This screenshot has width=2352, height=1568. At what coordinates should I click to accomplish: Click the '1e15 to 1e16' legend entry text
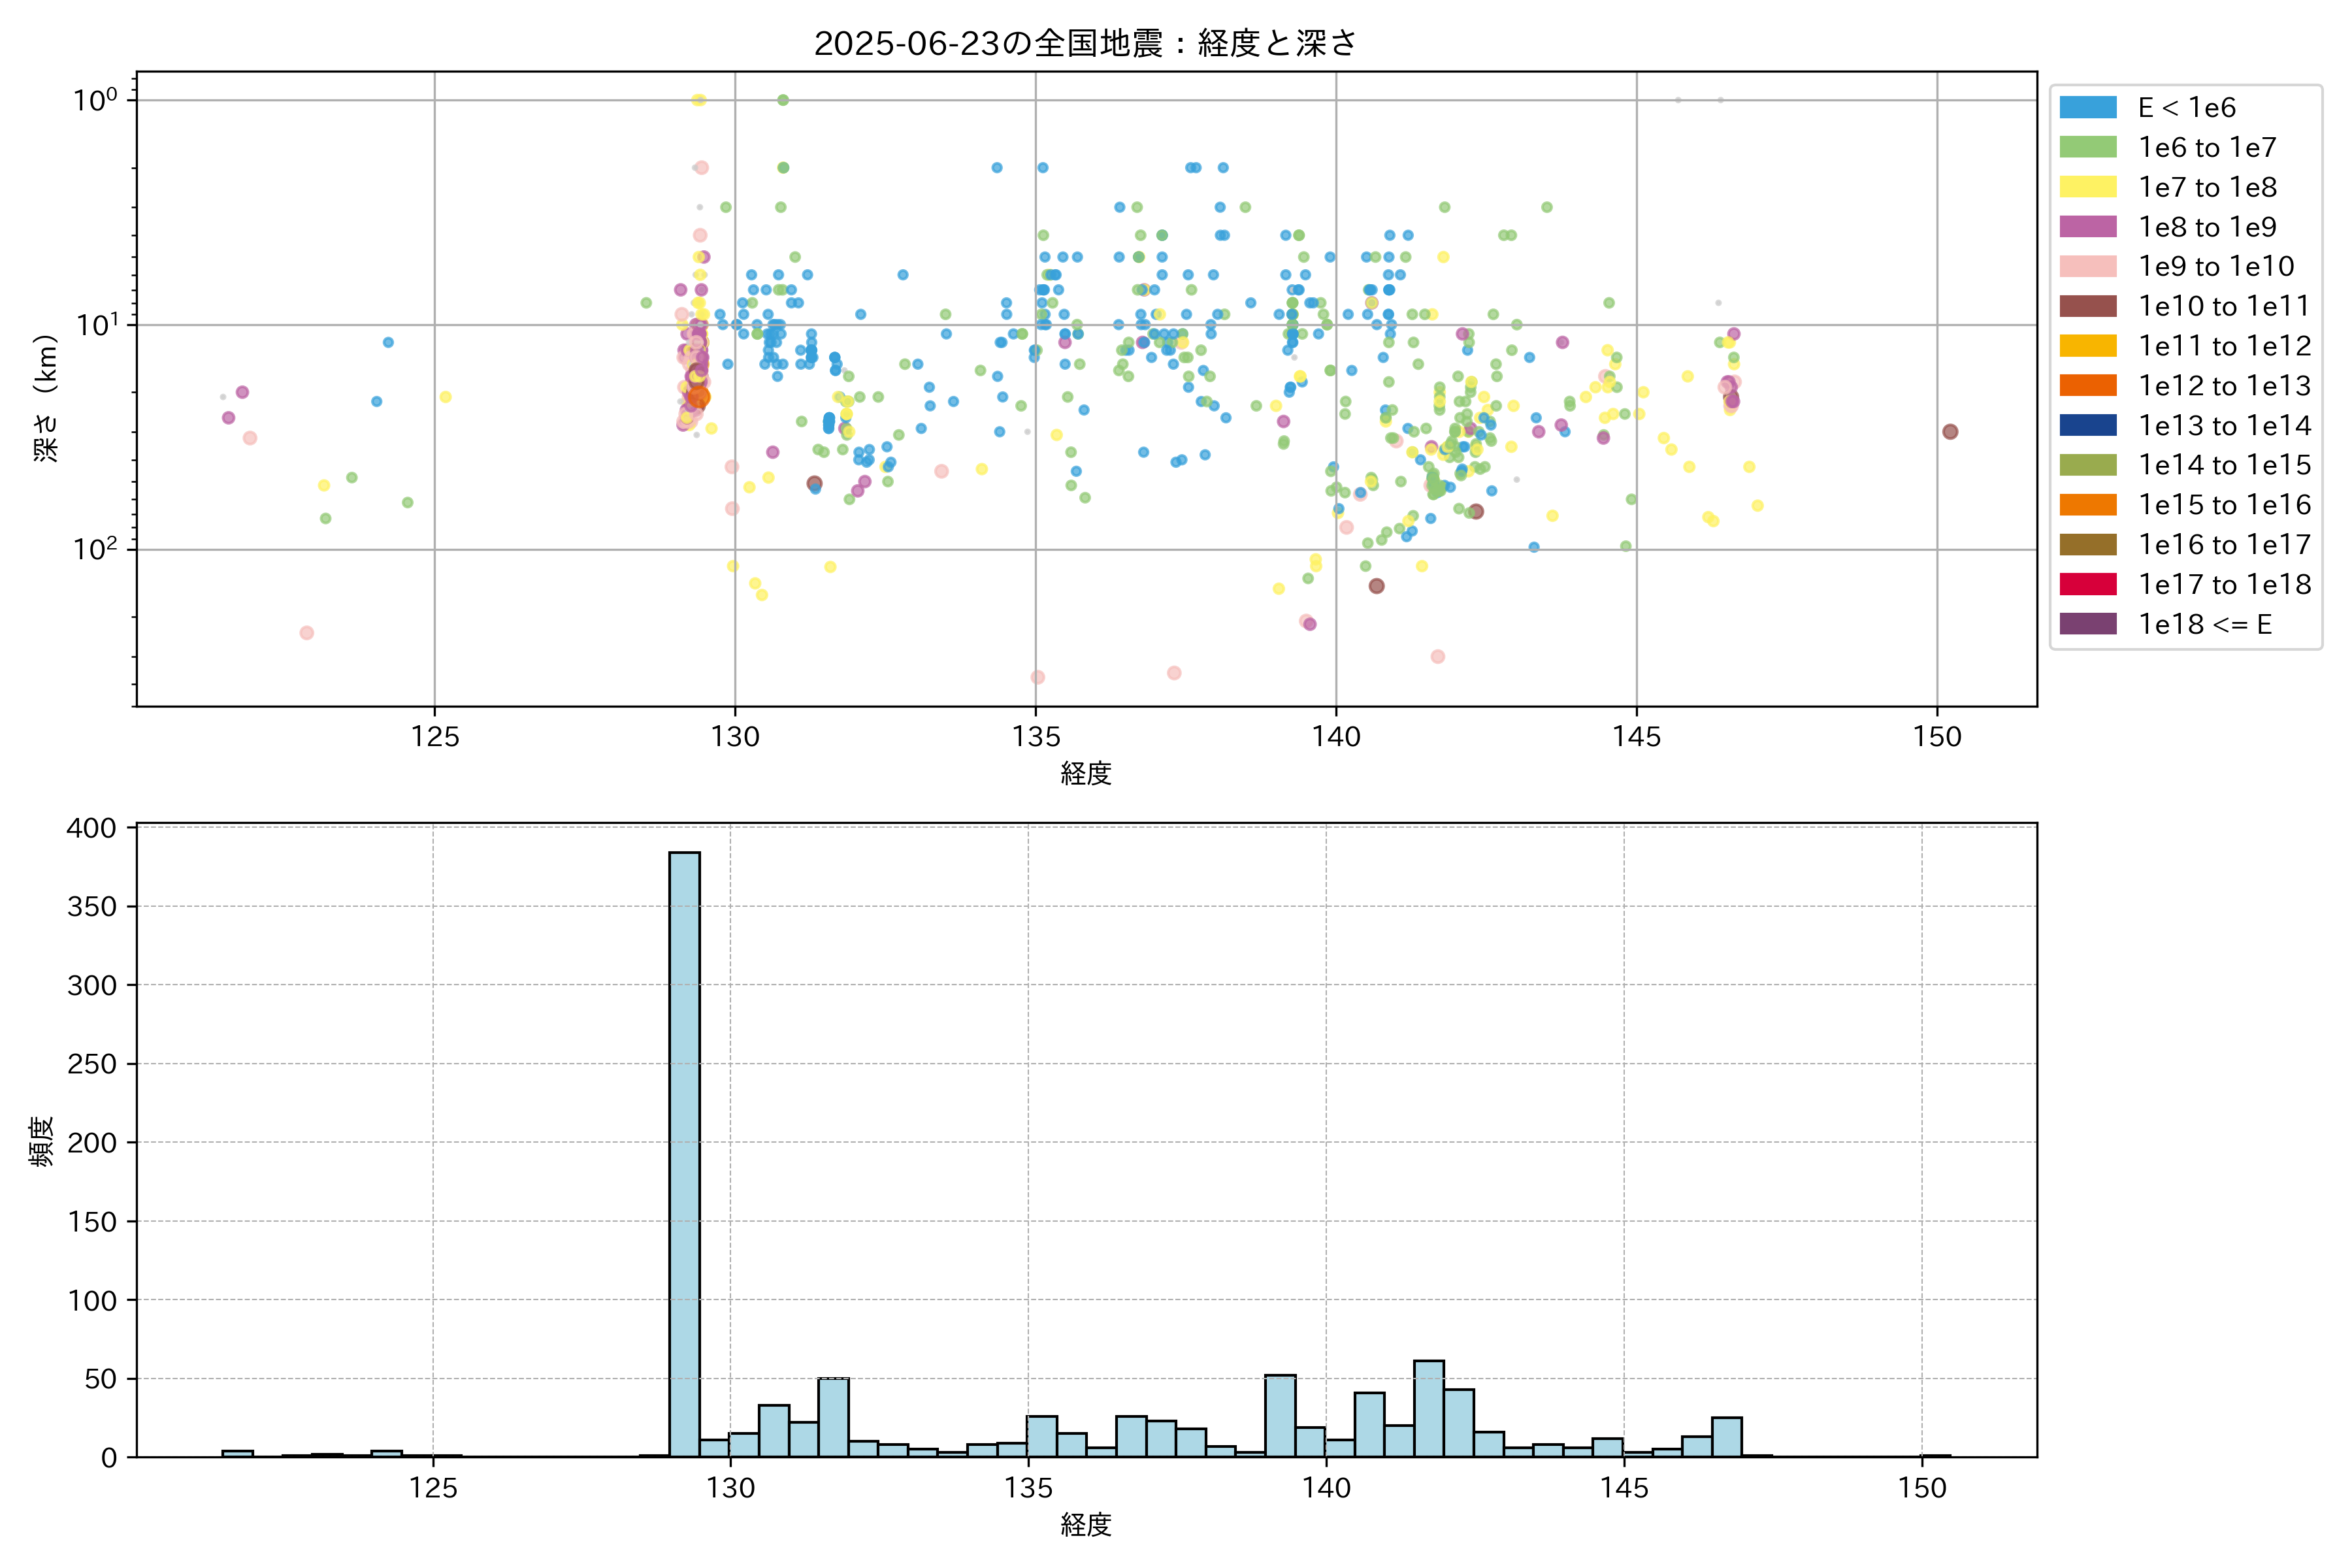pyautogui.click(x=2224, y=505)
